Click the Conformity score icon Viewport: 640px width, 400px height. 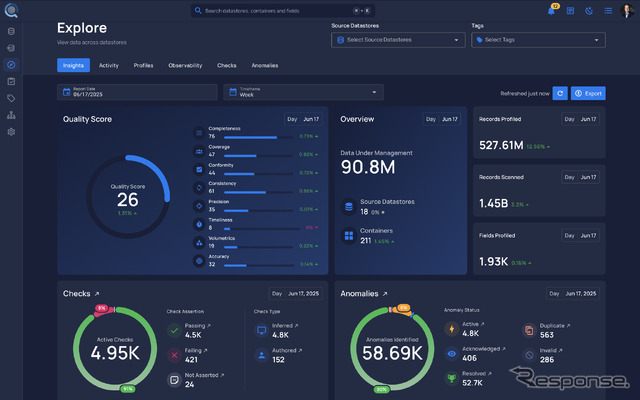199,169
